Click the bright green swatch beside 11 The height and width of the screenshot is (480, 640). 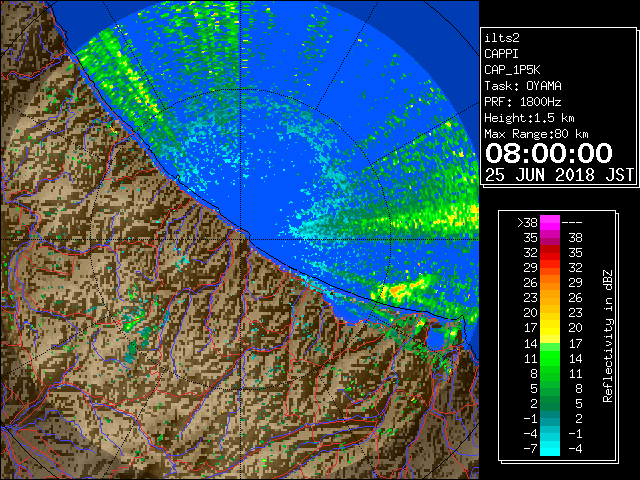click(550, 358)
